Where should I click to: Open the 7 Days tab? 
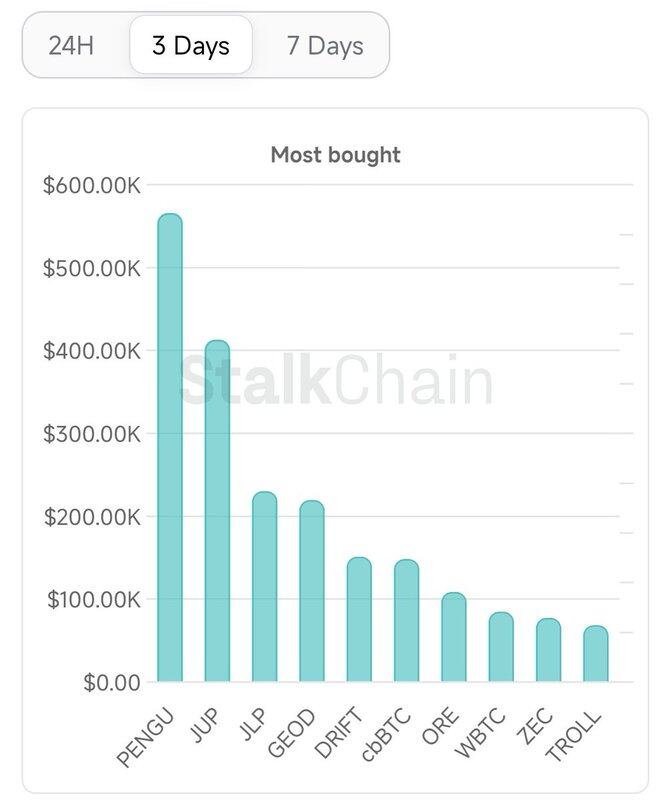click(x=325, y=46)
